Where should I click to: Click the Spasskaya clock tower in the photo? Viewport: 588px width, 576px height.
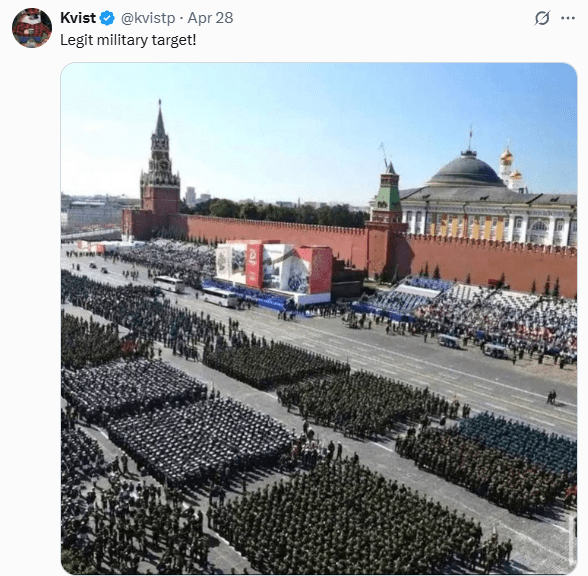[160, 165]
